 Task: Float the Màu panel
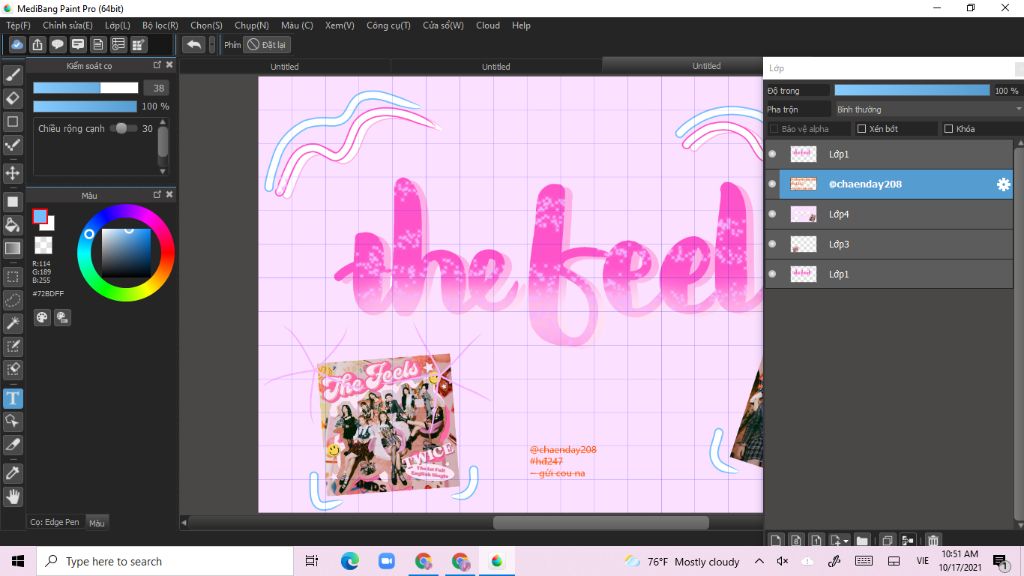click(x=157, y=195)
